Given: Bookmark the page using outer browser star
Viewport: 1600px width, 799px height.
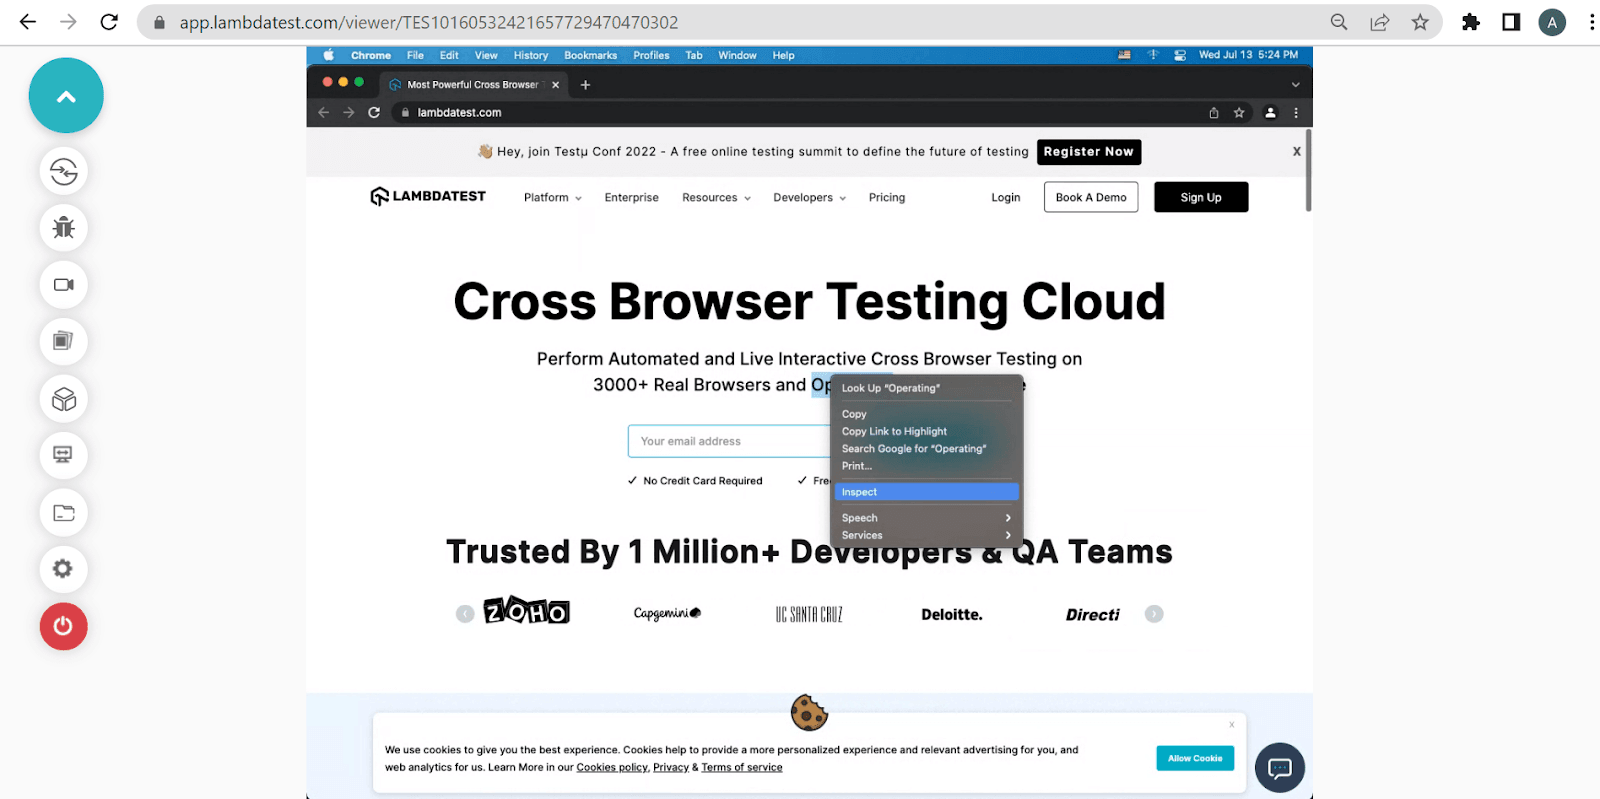Looking at the screenshot, I should point(1420,22).
